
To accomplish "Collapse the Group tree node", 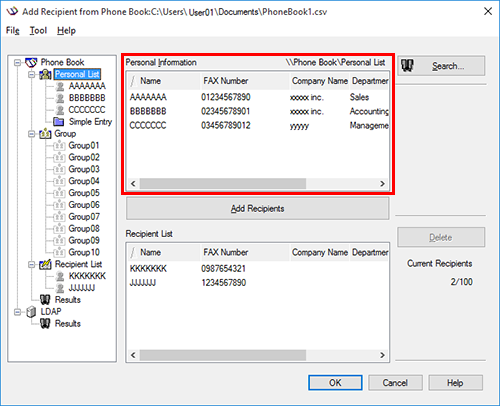I will (x=32, y=134).
